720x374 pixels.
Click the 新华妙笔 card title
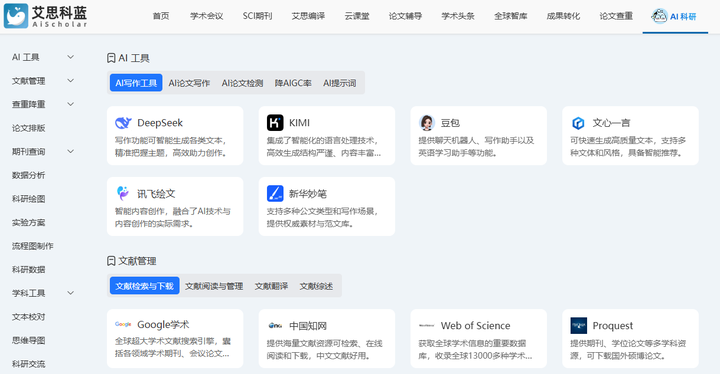coord(308,194)
